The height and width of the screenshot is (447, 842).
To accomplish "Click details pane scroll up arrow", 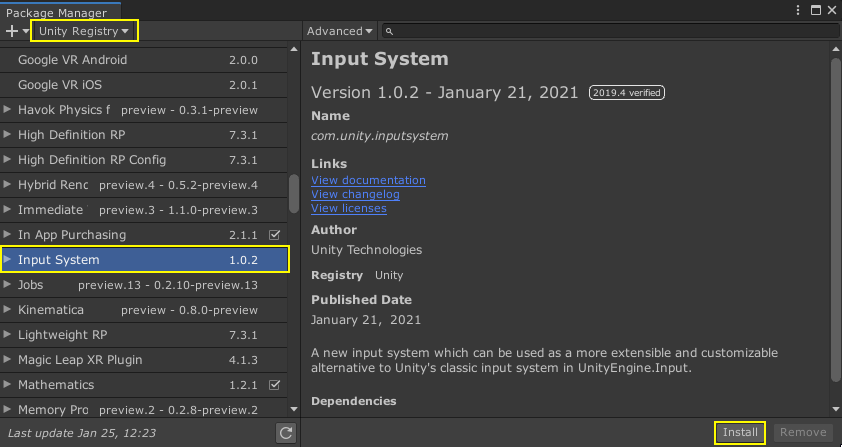I will [836, 49].
